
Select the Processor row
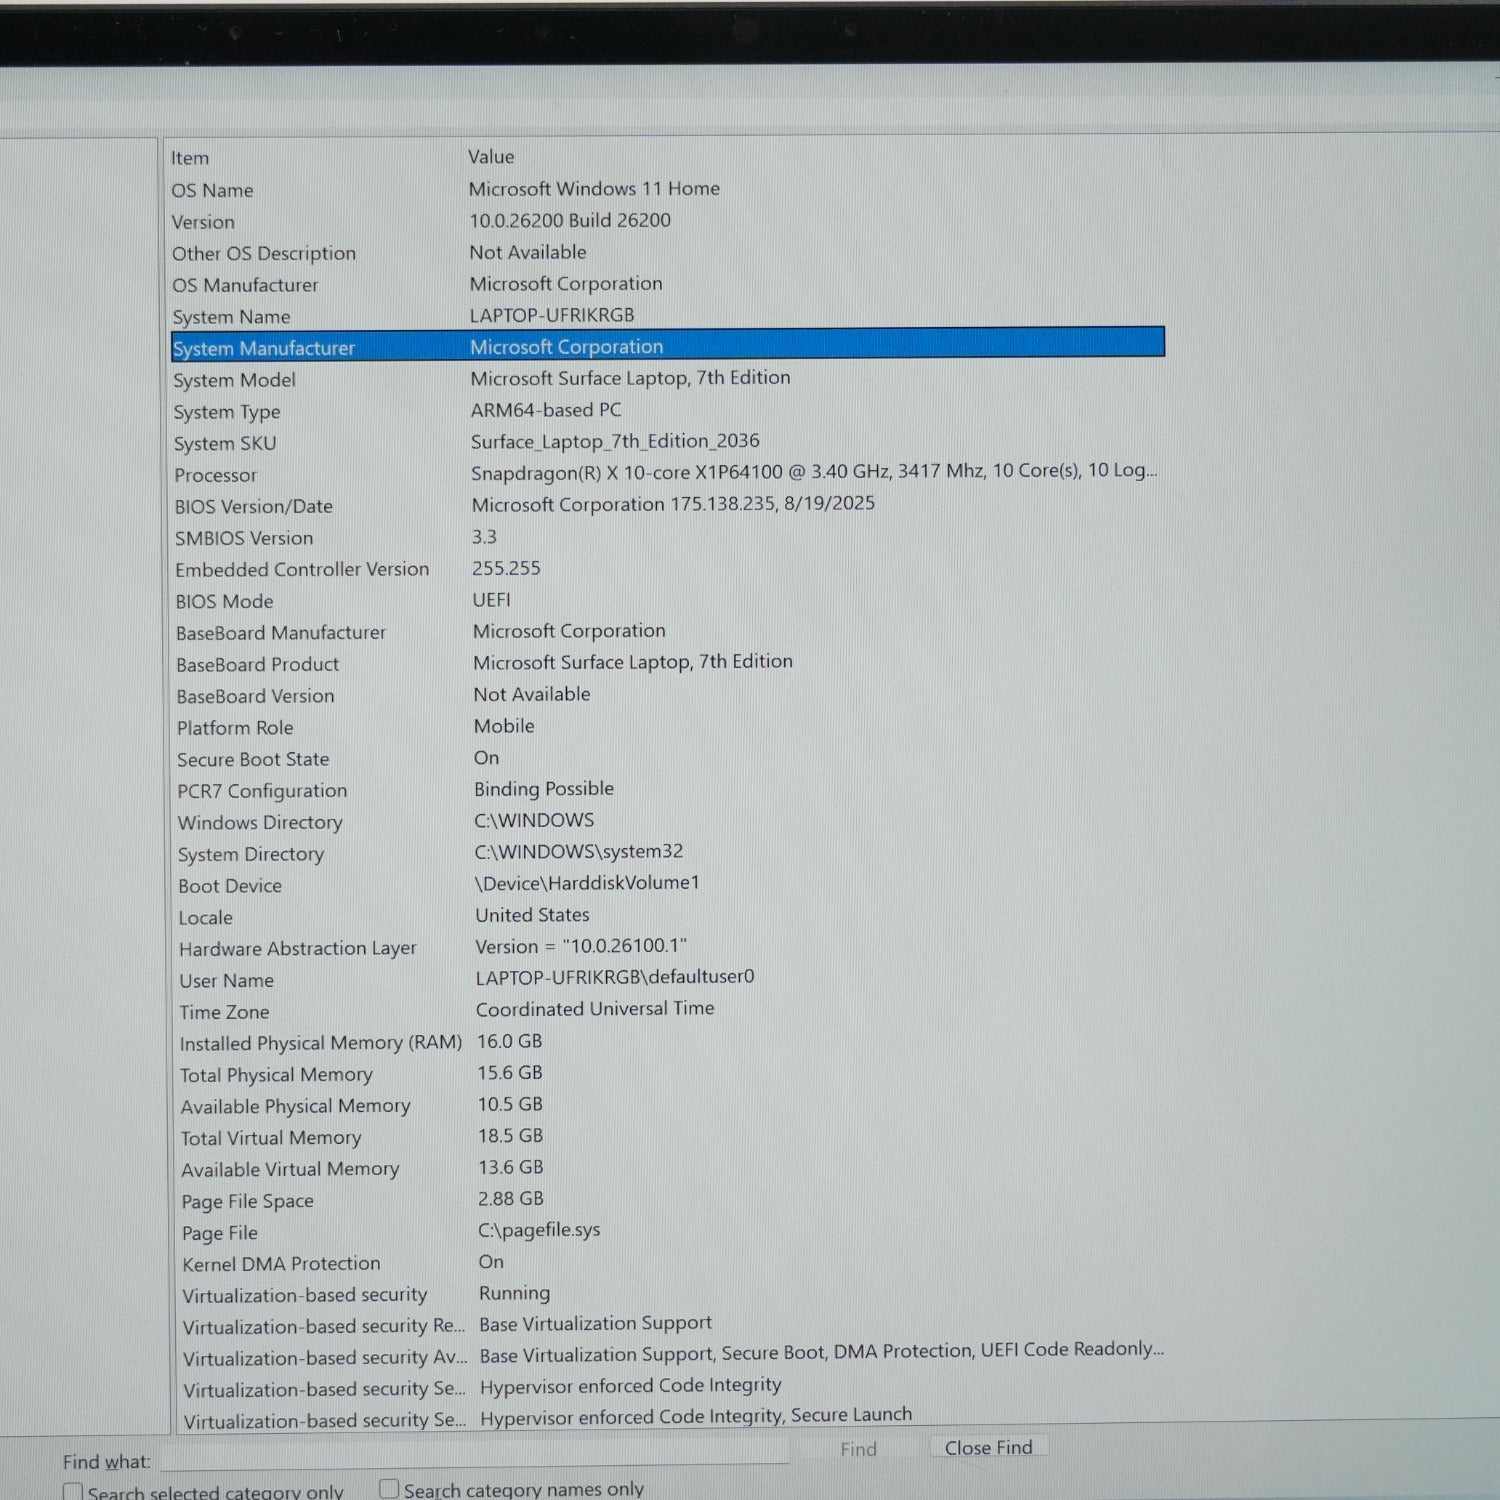coord(668,473)
